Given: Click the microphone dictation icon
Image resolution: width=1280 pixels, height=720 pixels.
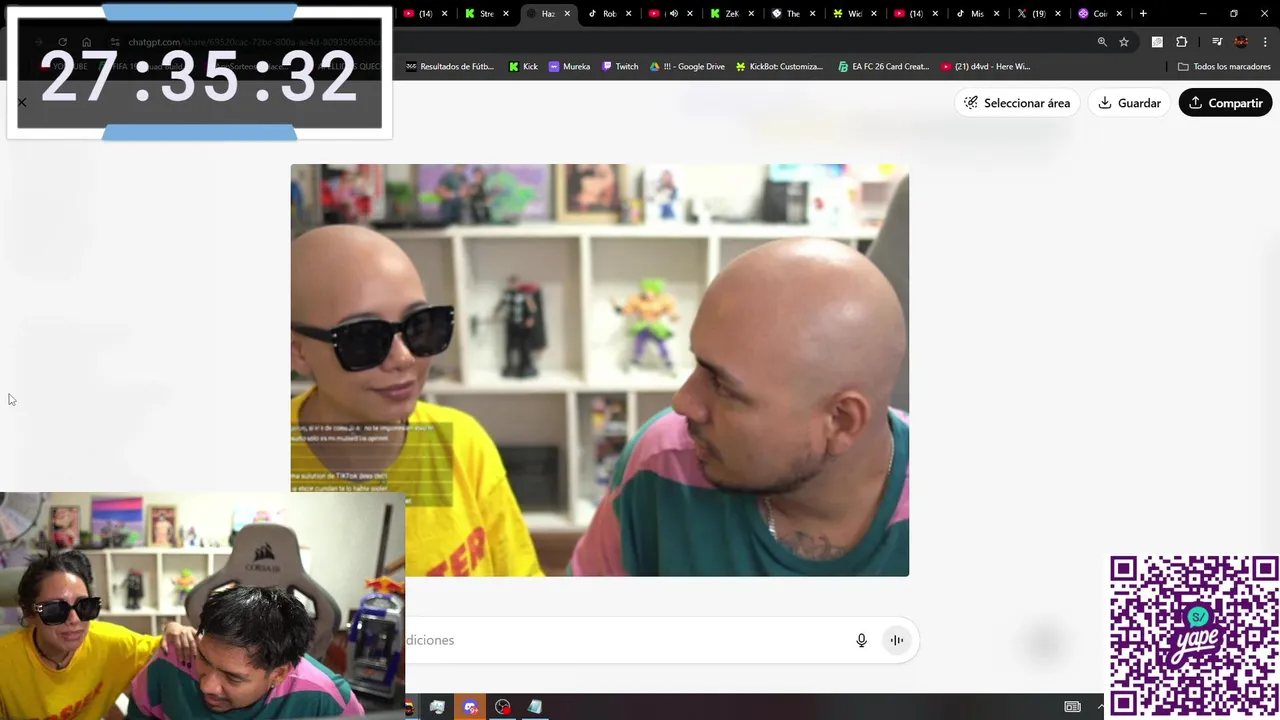Looking at the screenshot, I should (x=861, y=640).
